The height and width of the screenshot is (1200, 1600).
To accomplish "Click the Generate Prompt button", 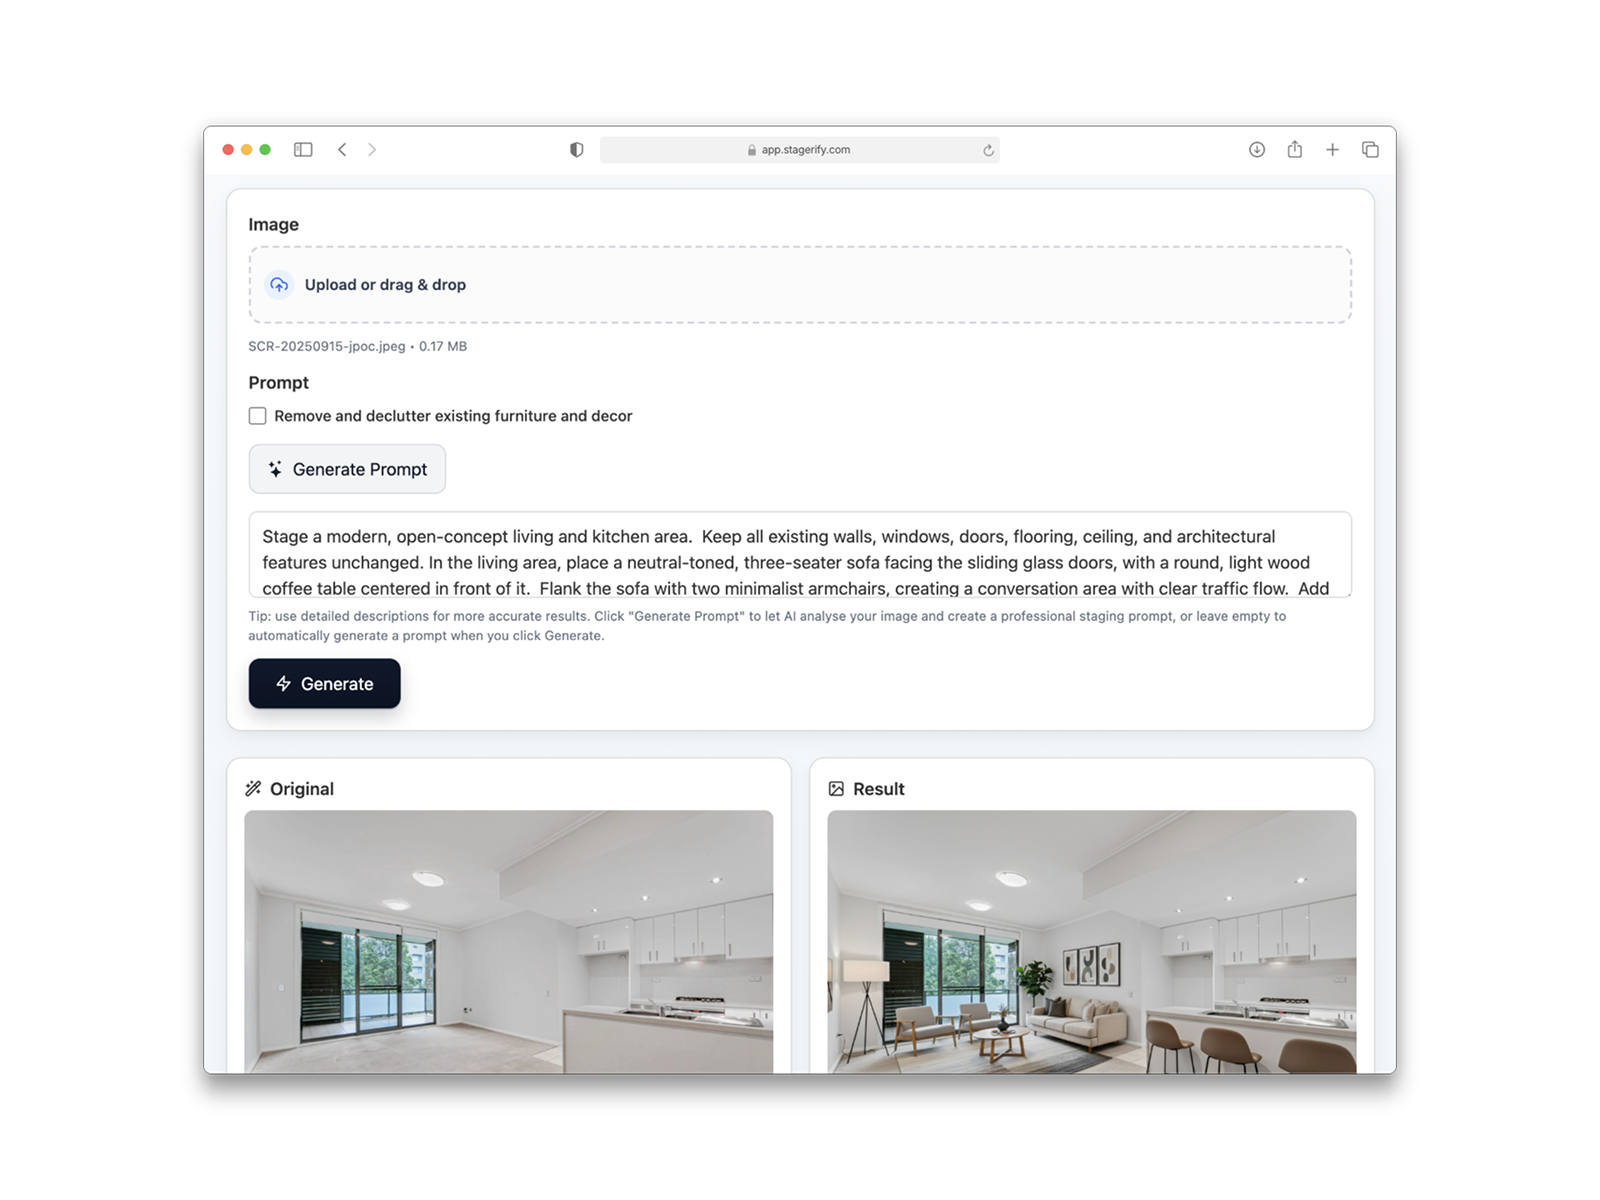I will click(x=347, y=469).
